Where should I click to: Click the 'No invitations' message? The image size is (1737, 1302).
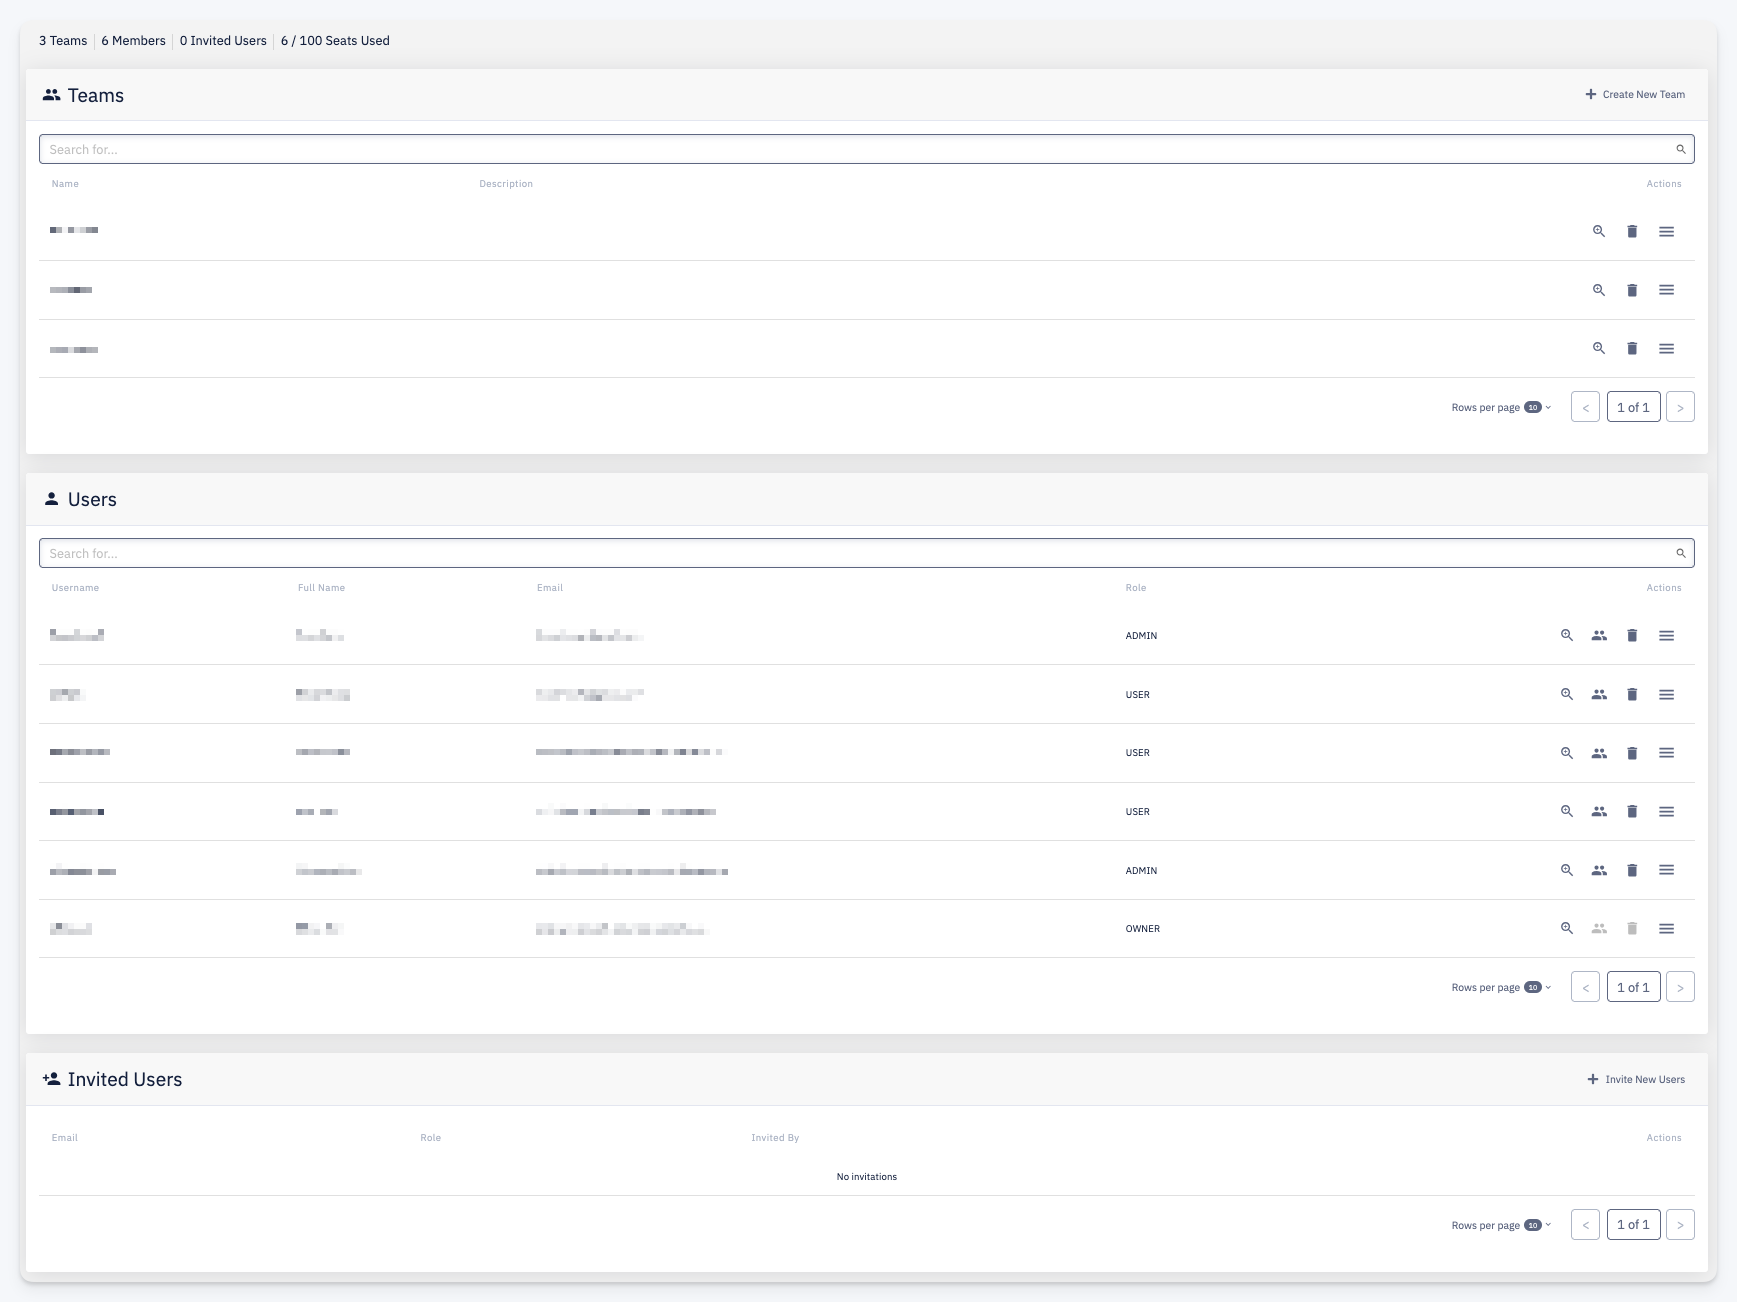coord(866,1177)
